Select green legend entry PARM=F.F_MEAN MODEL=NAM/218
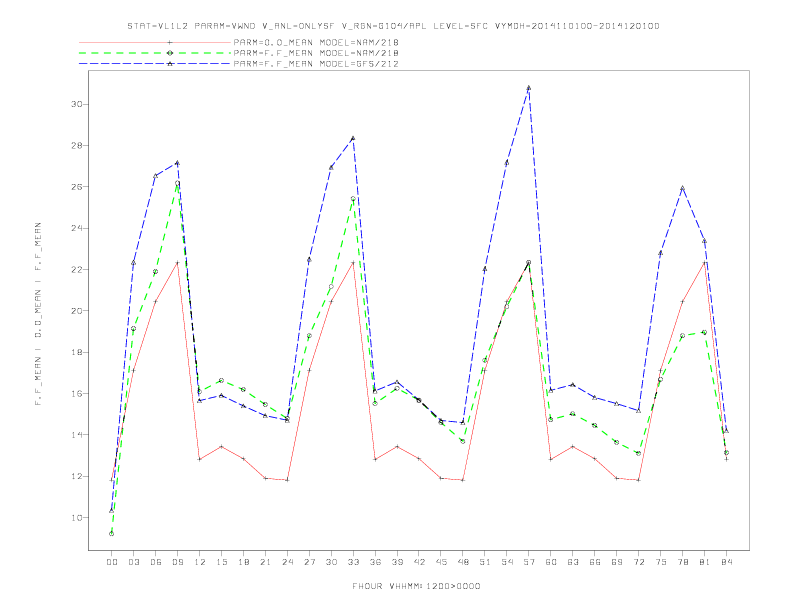792x612 pixels. click(316, 53)
